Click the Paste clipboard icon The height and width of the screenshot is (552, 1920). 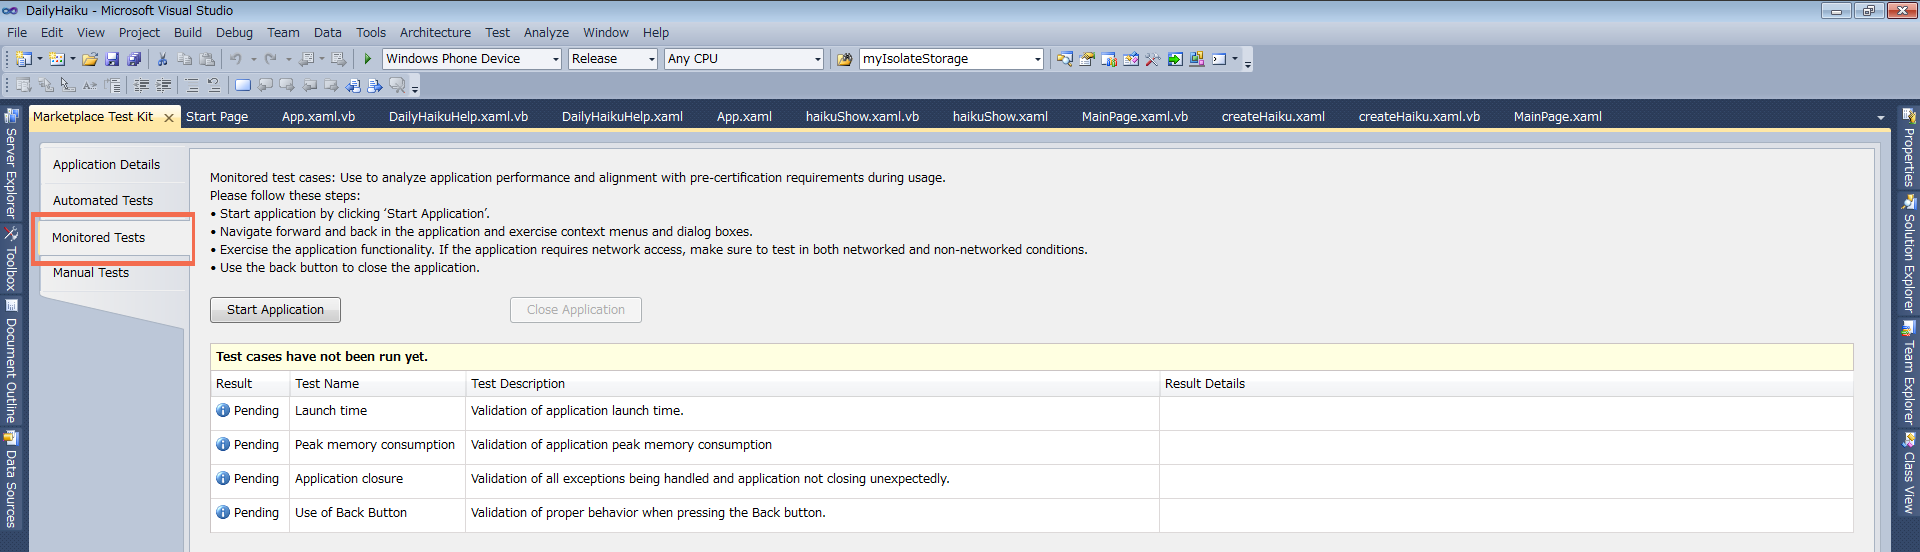coord(207,59)
